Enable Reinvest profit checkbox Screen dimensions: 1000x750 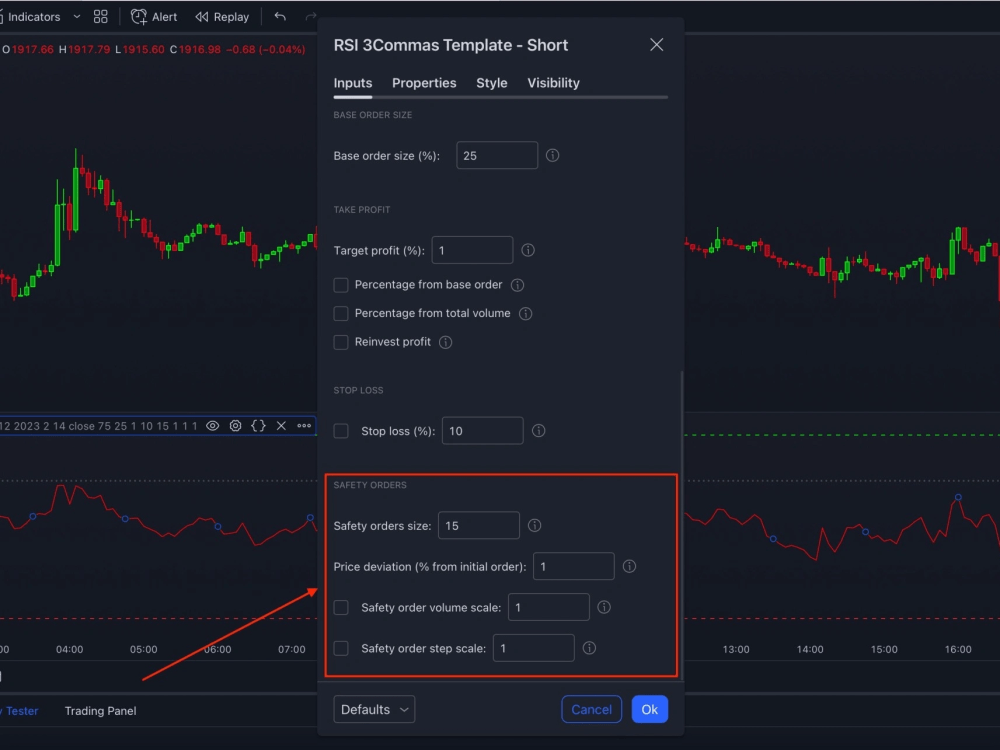[x=341, y=342]
